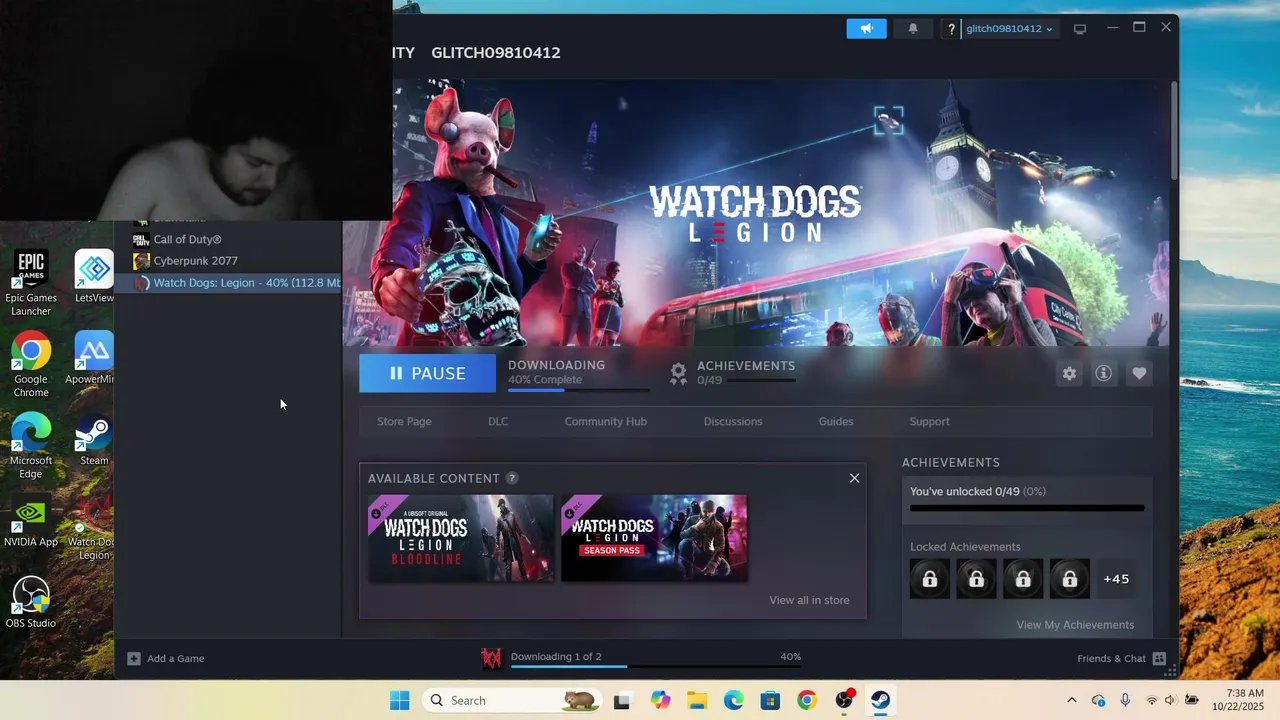
Task: Switch to Big Picture mode monitor icon
Action: pyautogui.click(x=1080, y=29)
